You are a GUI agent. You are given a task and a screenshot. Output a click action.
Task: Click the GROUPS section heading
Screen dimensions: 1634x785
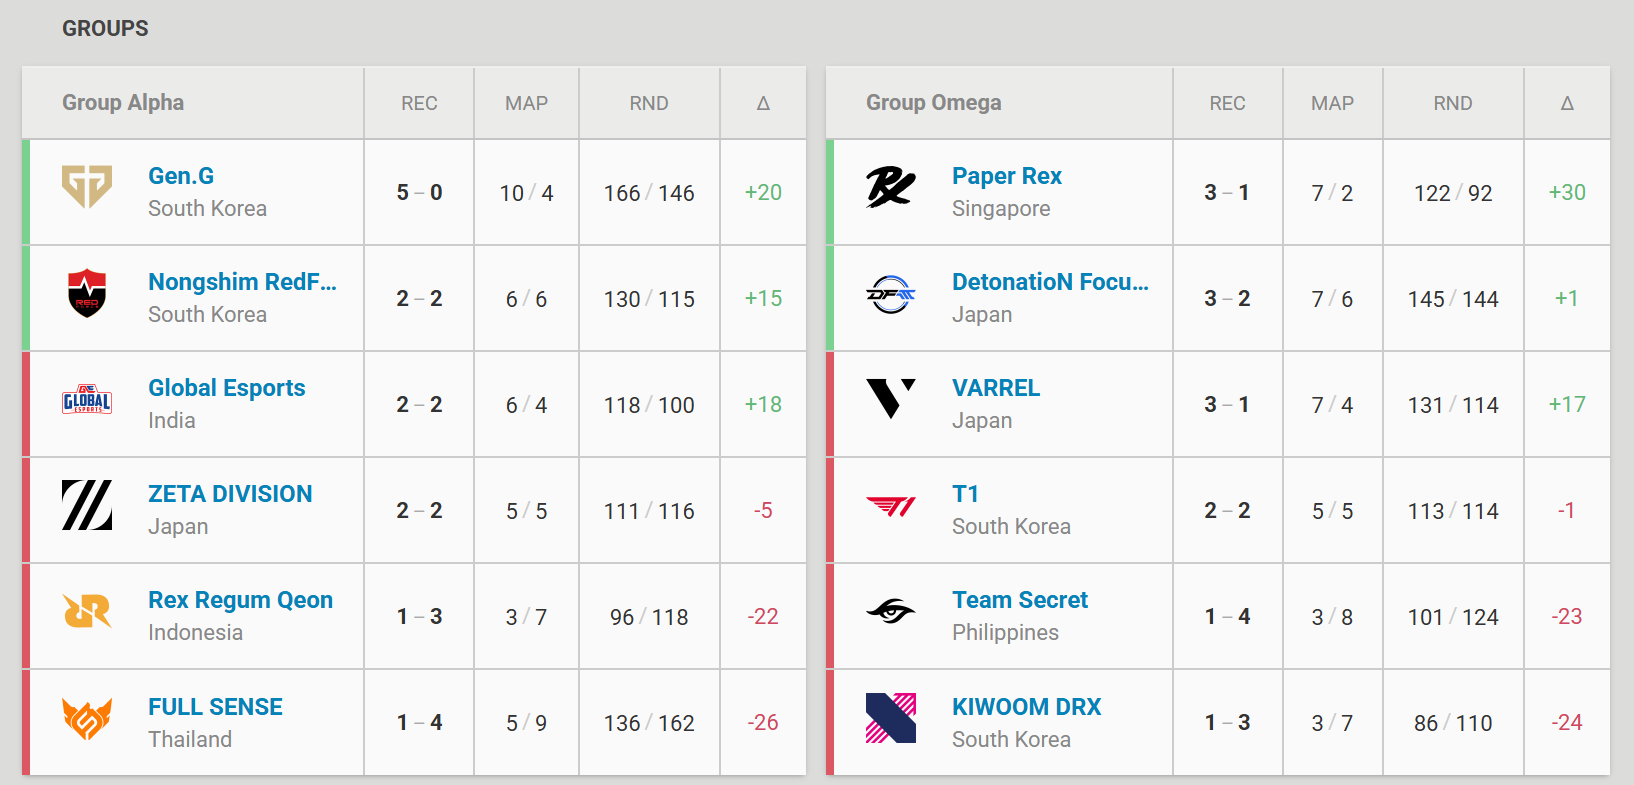105,28
